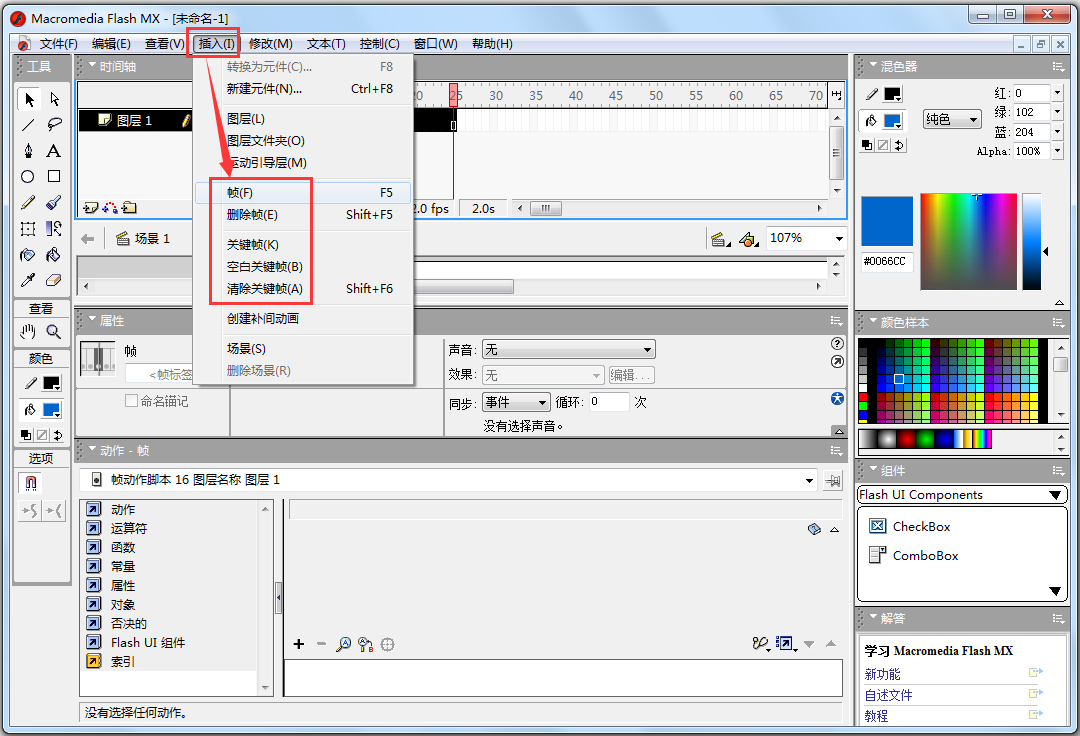Image resolution: width=1080 pixels, height=736 pixels.
Task: Select the Rectangle tool
Action: point(54,176)
